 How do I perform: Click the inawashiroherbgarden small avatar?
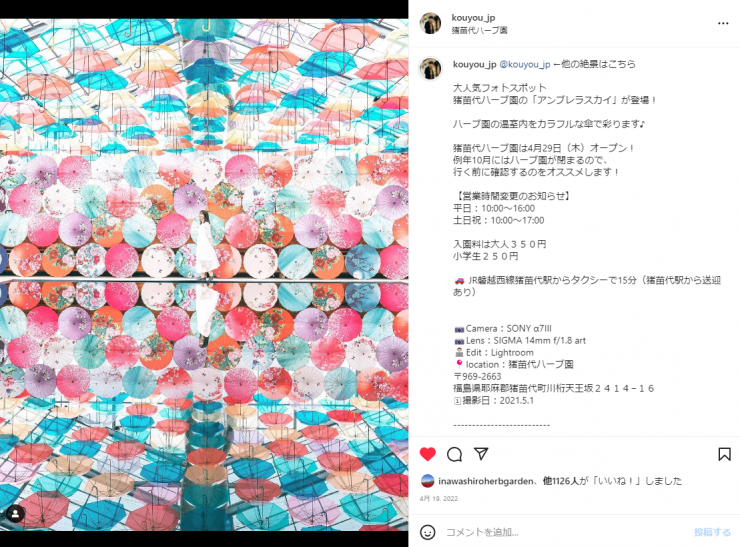(427, 481)
